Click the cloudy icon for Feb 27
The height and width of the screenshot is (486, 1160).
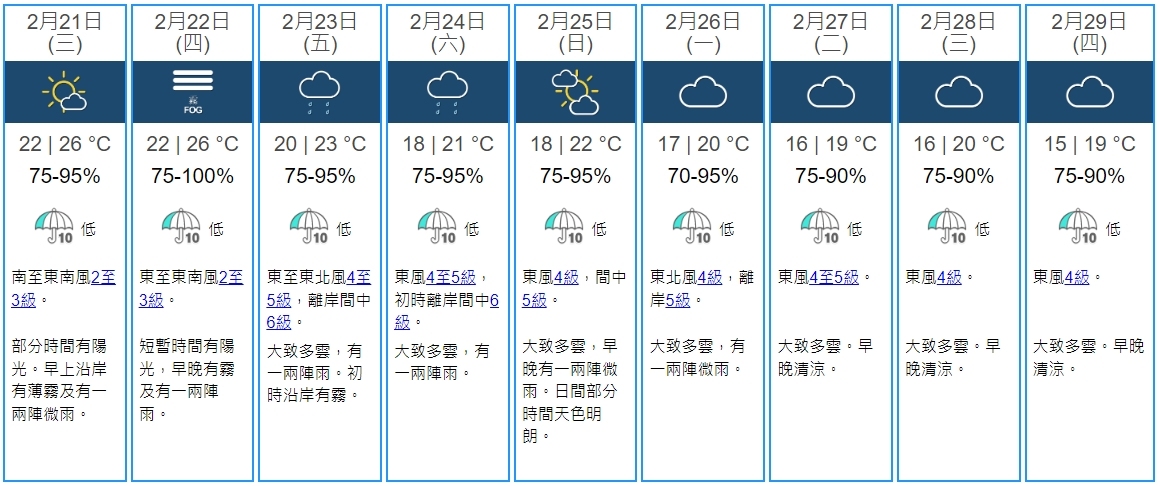point(831,93)
